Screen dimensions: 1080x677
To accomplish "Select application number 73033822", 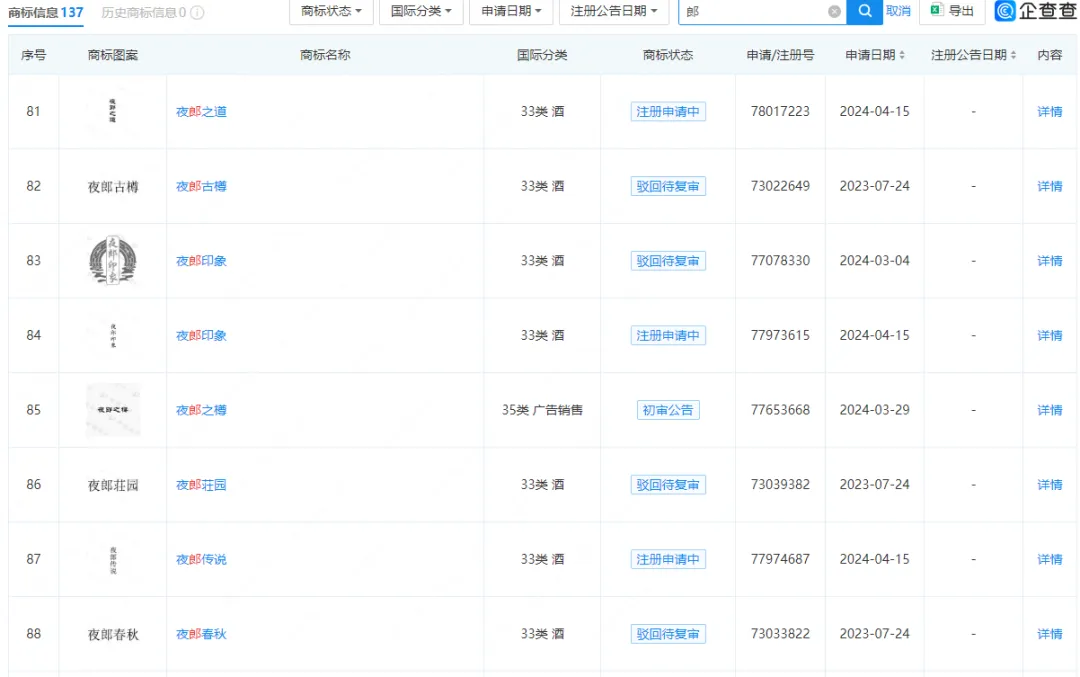I will click(780, 634).
